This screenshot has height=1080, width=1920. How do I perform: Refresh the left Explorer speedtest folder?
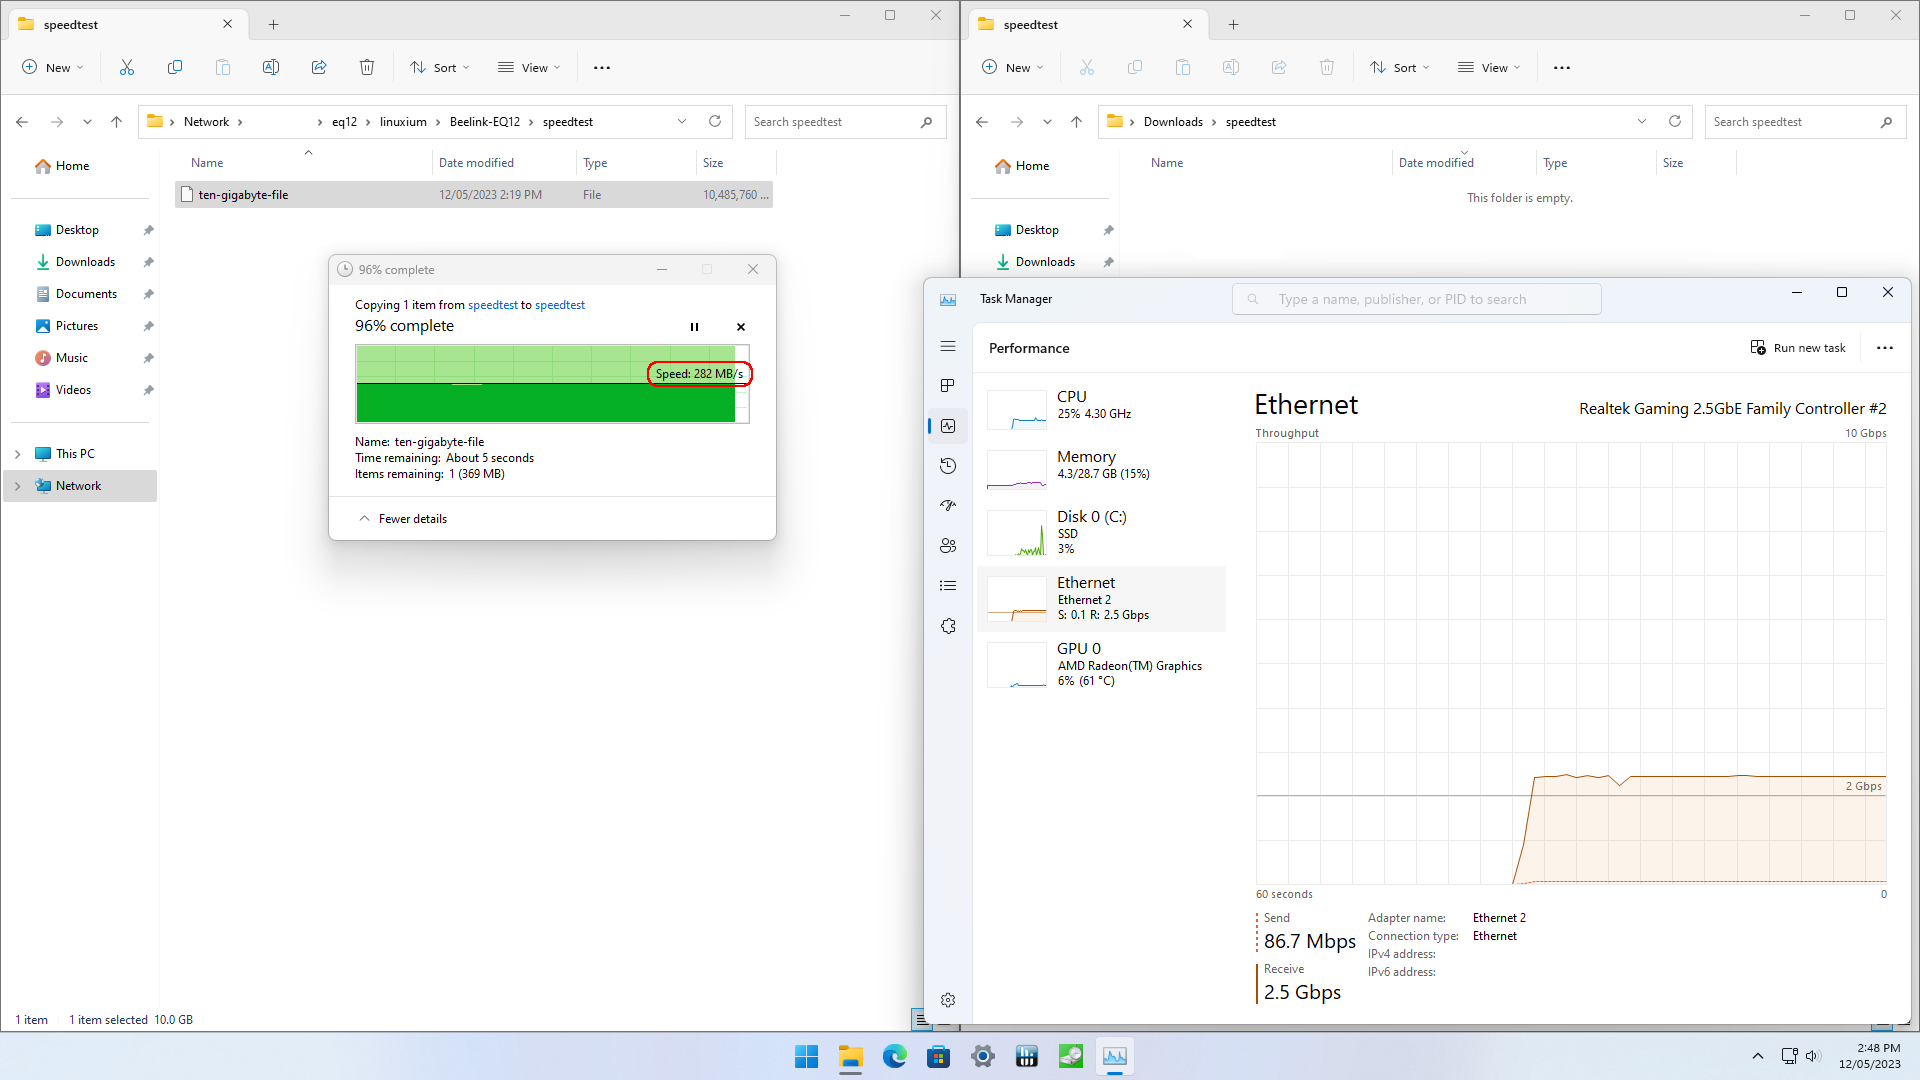click(x=715, y=122)
